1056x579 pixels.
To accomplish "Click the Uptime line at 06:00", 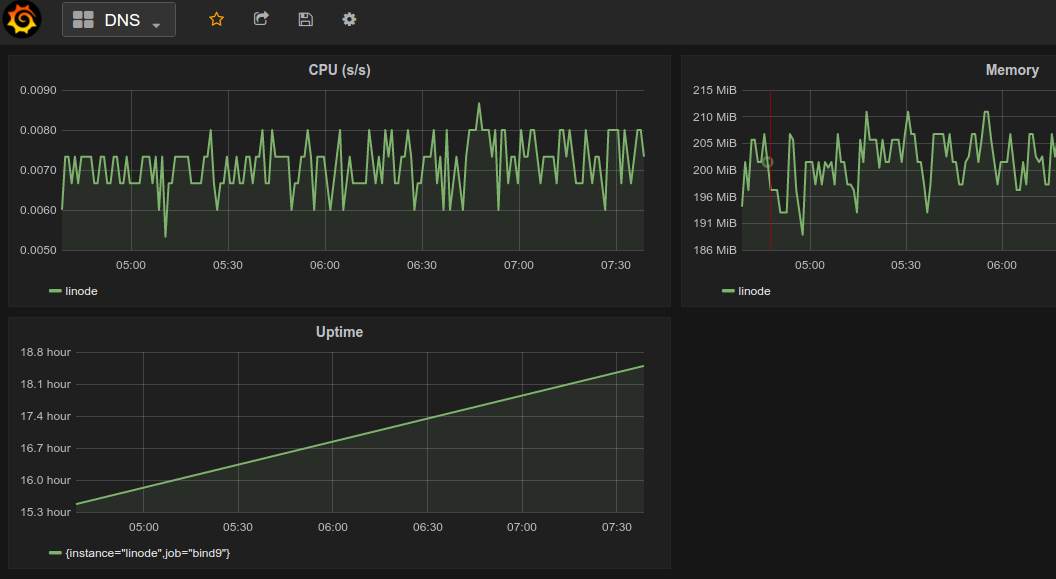I will pyautogui.click(x=333, y=442).
